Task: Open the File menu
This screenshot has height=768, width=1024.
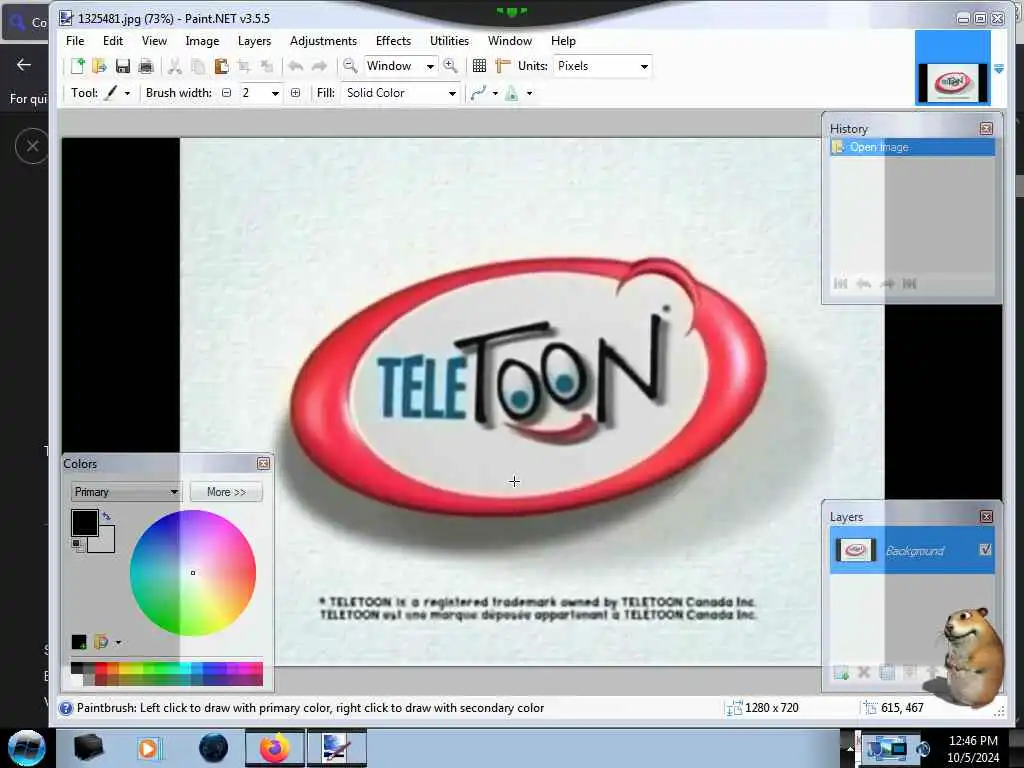Action: coord(75,40)
